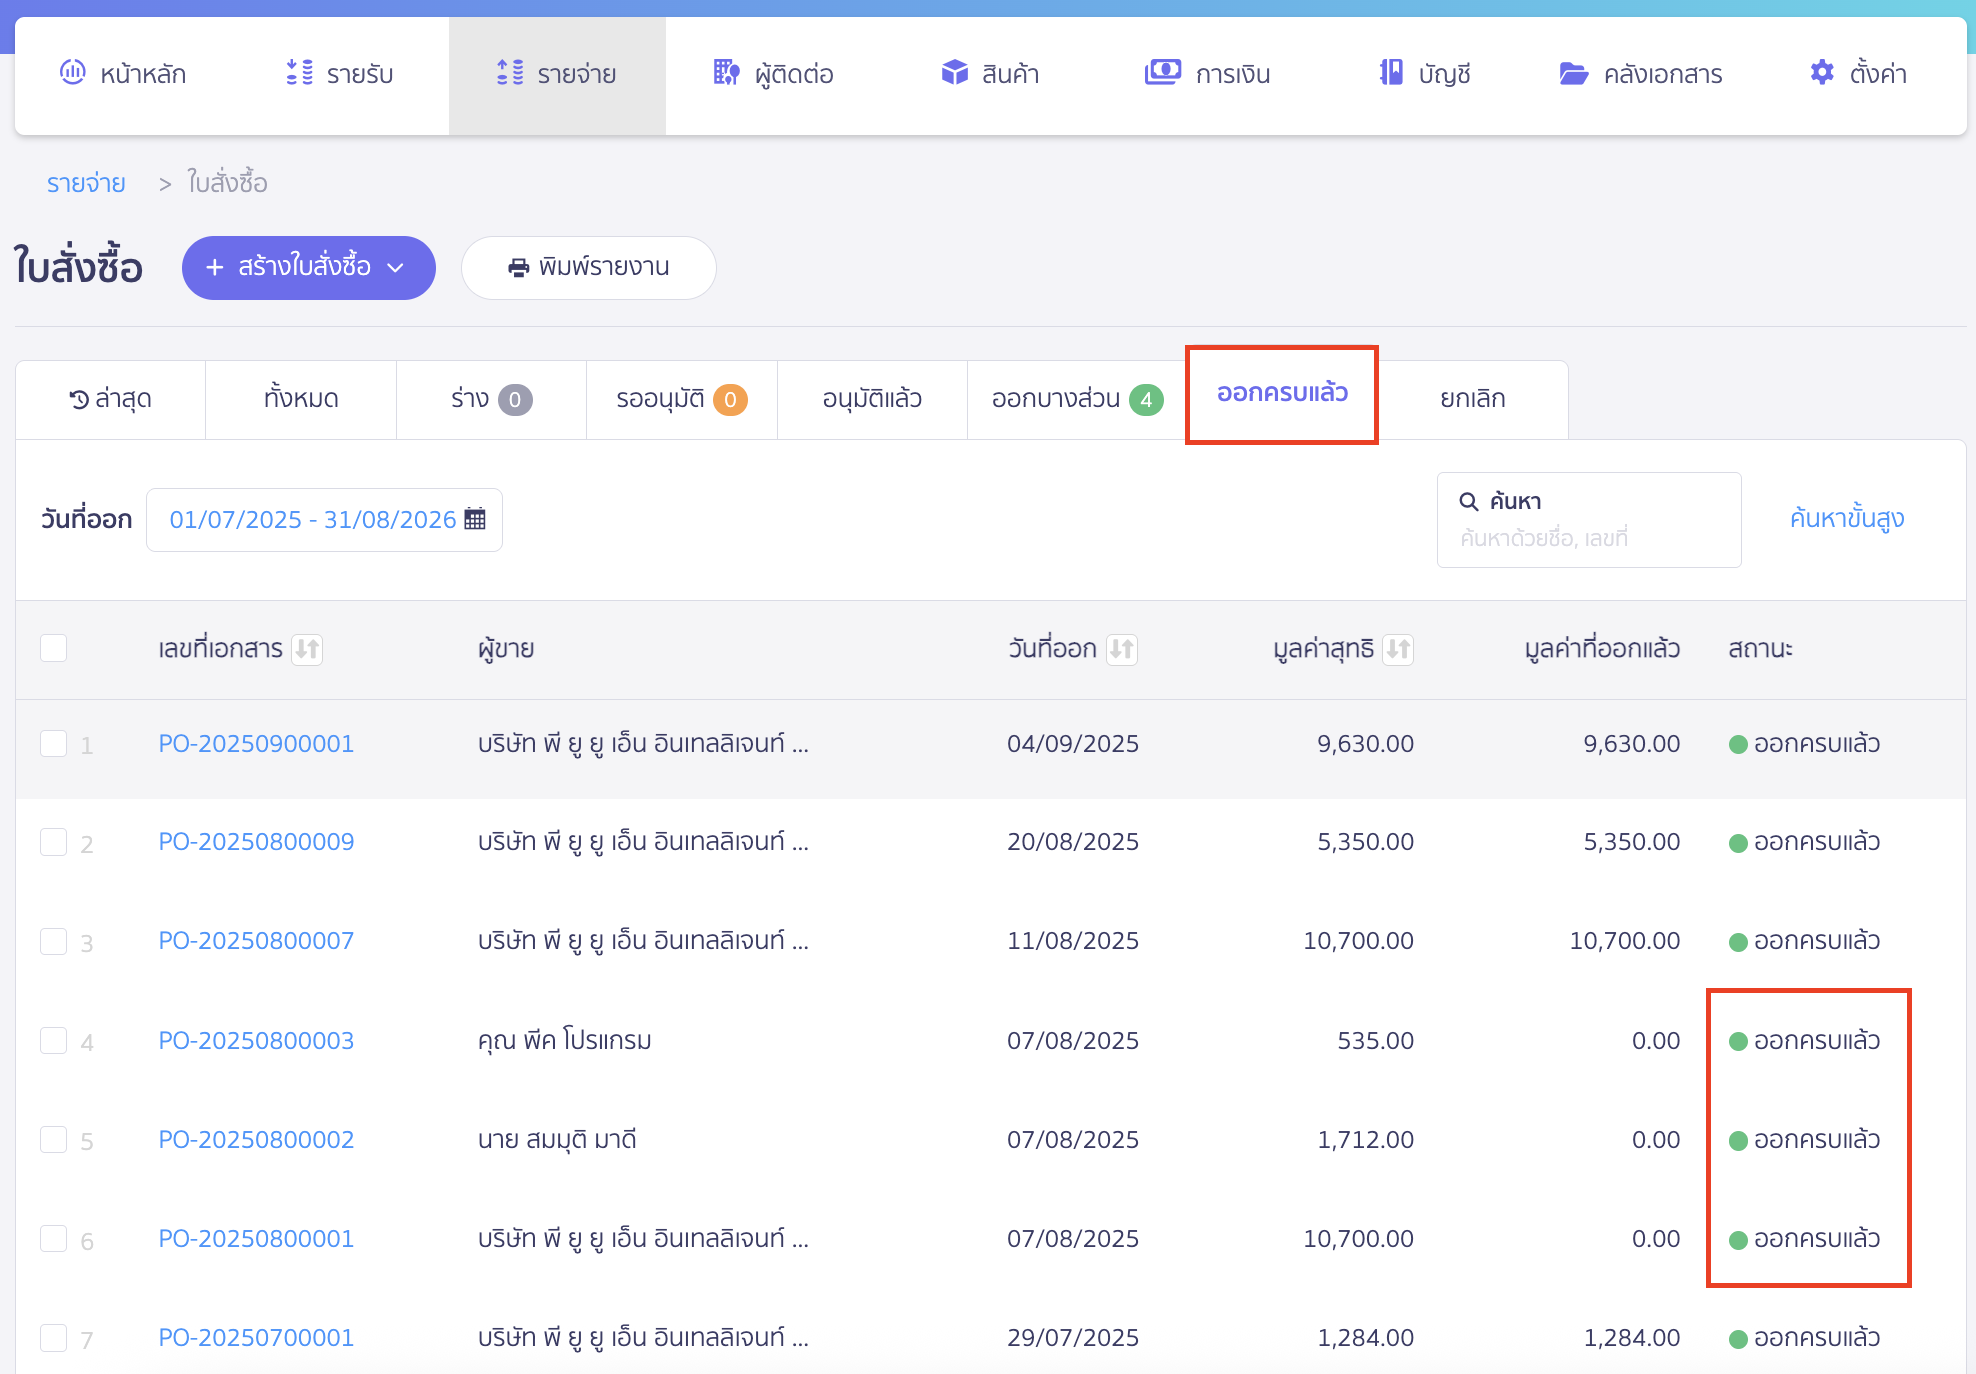This screenshot has width=1976, height=1374.
Task: Click the บัญชี accounting book icon
Action: coord(1391,72)
